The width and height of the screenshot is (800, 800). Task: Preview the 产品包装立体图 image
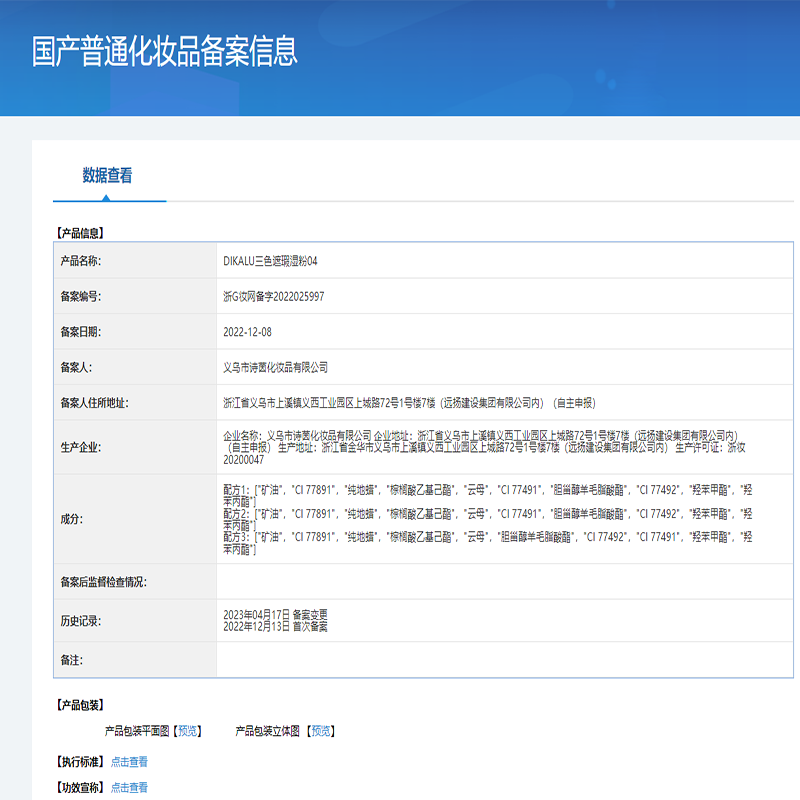[321, 731]
